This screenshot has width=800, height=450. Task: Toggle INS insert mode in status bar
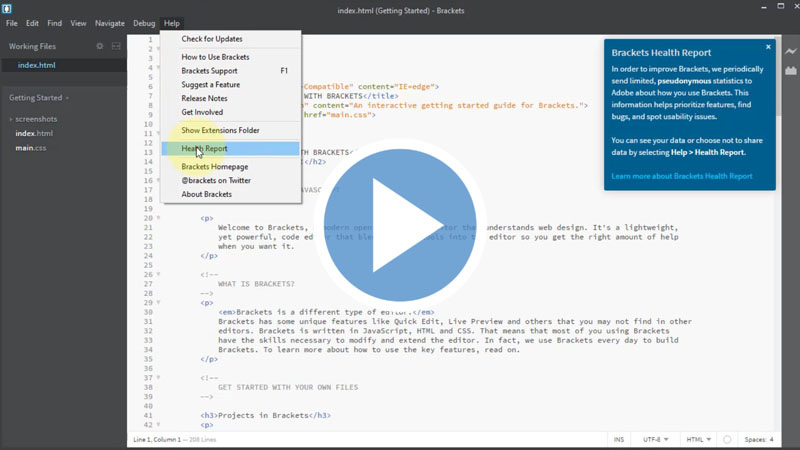619,440
